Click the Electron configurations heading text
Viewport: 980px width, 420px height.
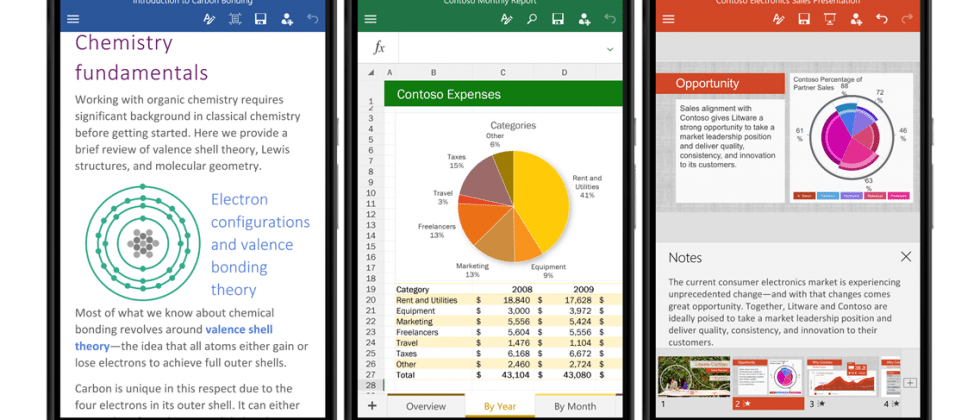[260, 244]
